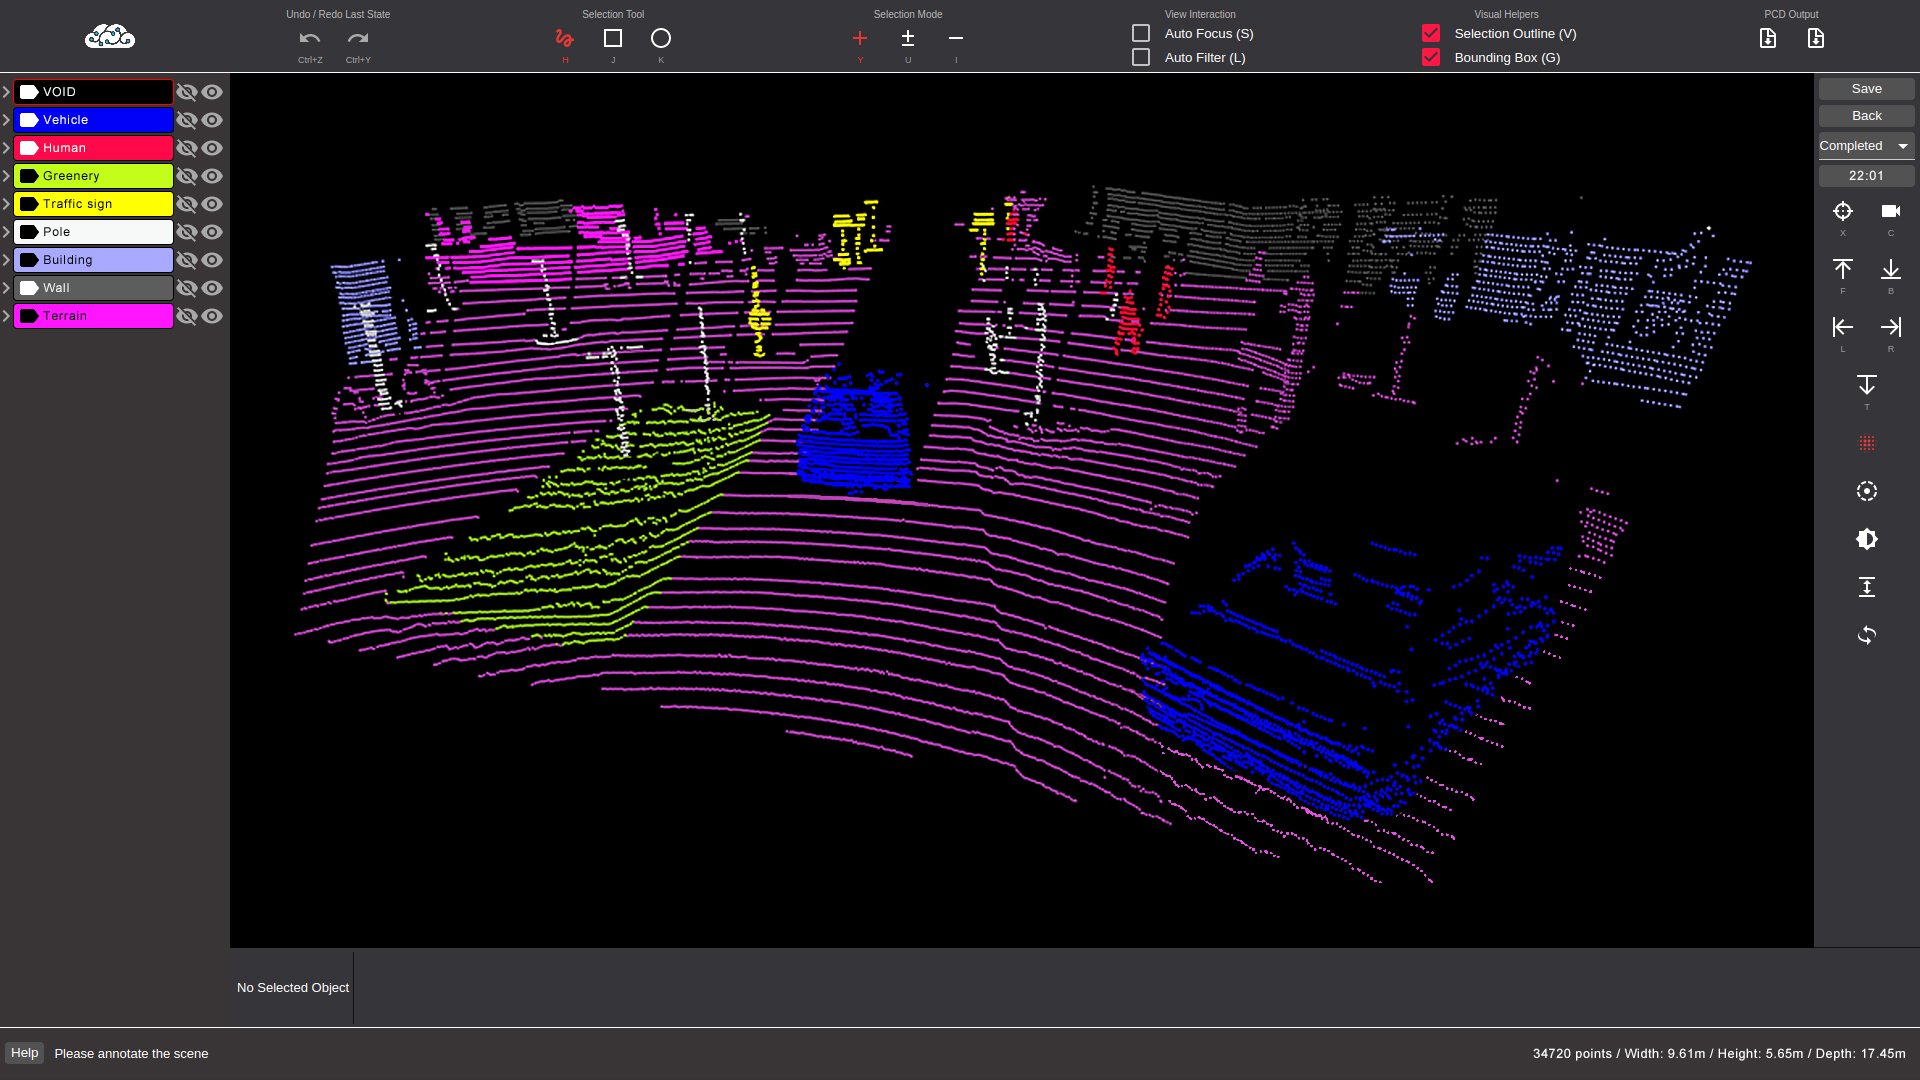Switch to left view arrow icon
Screen dimensions: 1920x1080
pyautogui.click(x=1843, y=327)
